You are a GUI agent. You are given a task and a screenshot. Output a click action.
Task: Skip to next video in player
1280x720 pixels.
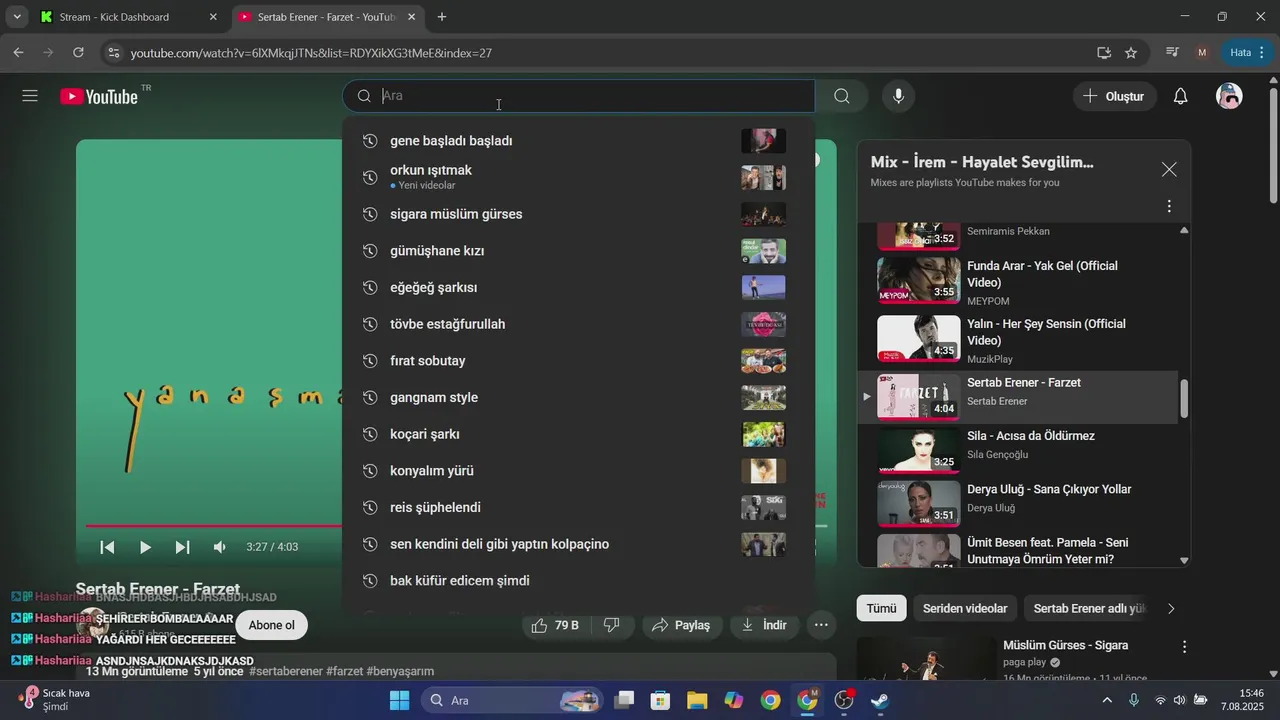pos(182,547)
